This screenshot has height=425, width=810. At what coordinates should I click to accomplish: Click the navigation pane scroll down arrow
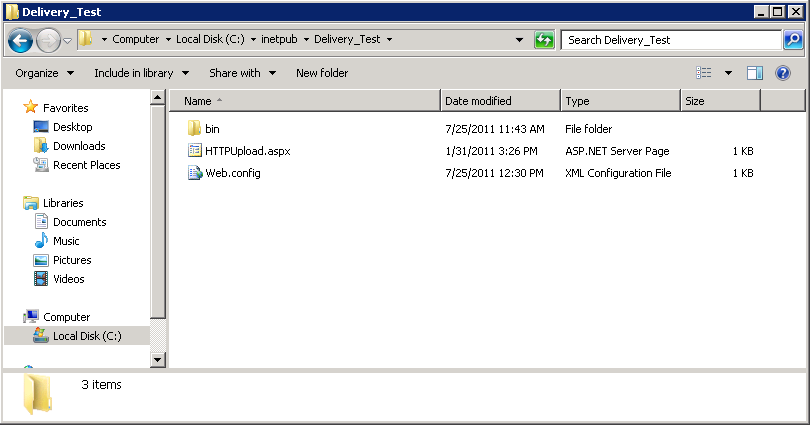pos(157,359)
